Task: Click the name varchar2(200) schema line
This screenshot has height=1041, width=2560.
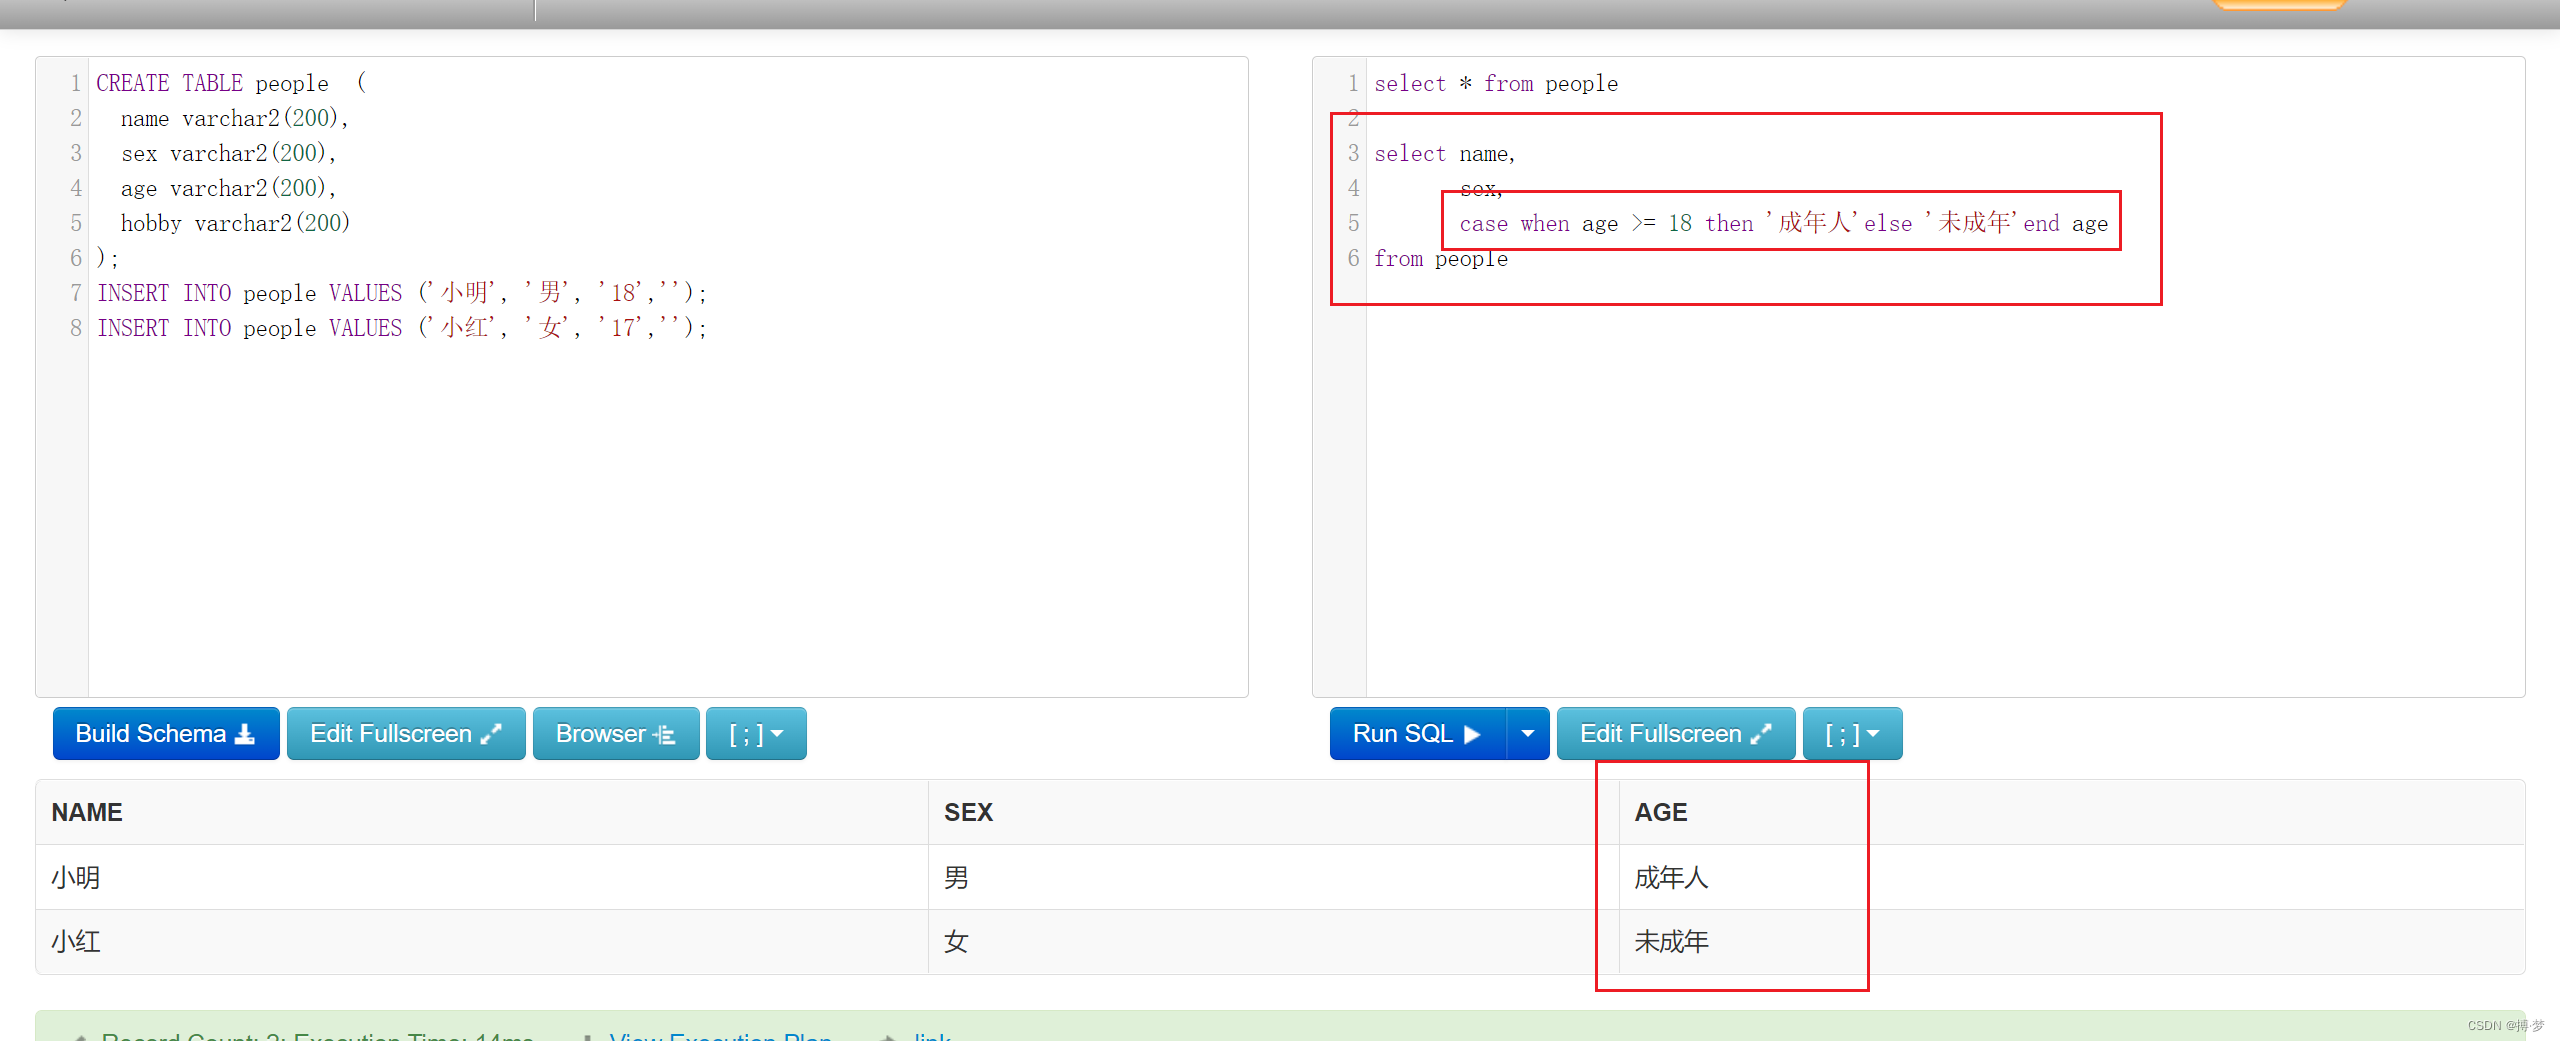Action: click(235, 118)
